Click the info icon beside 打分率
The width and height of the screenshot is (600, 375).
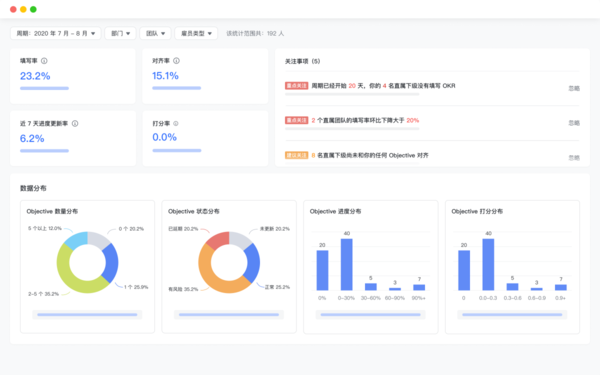pyautogui.click(x=176, y=124)
